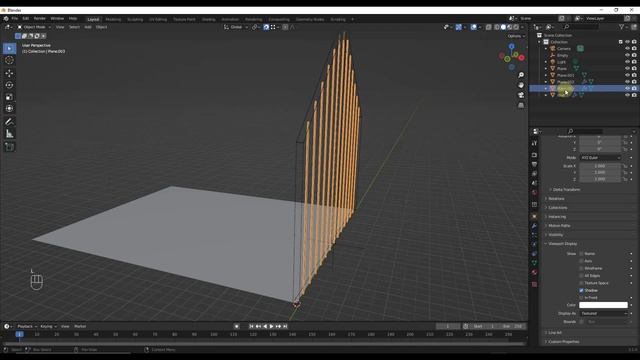
Task: Click the viewport pan hand icon
Action: (521, 85)
